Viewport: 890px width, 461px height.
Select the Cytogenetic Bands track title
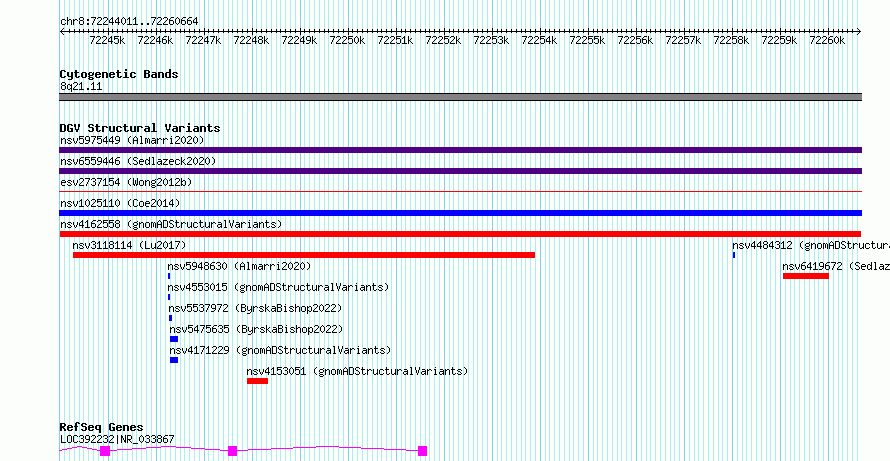[119, 74]
